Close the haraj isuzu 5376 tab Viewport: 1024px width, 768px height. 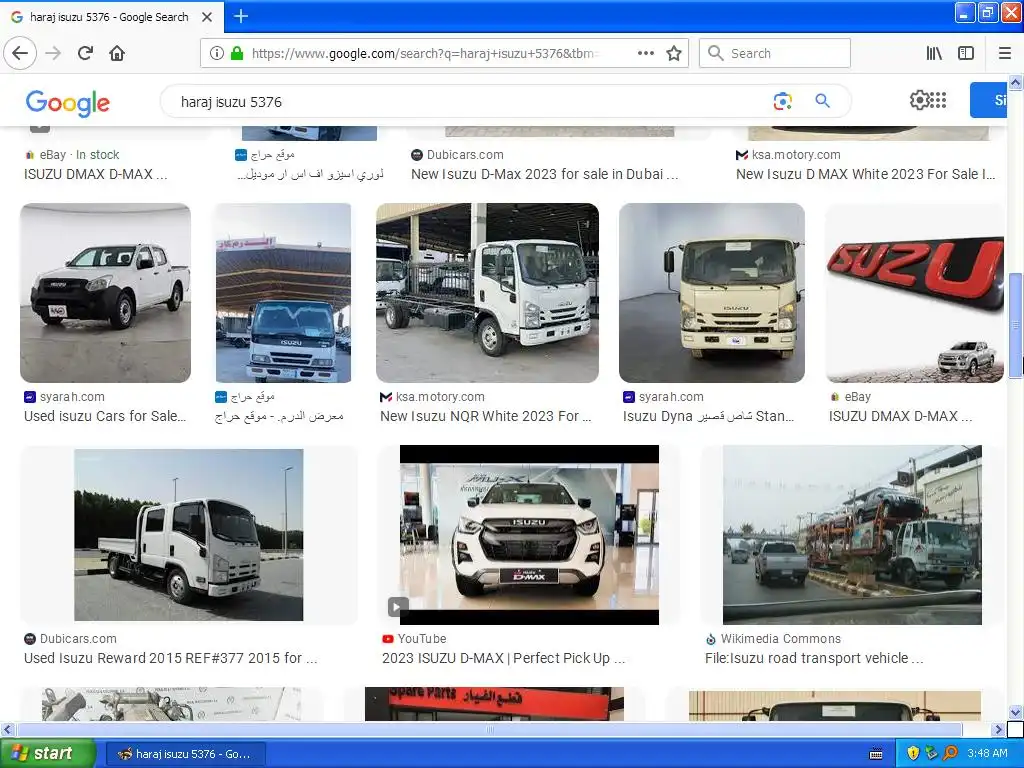click(207, 17)
